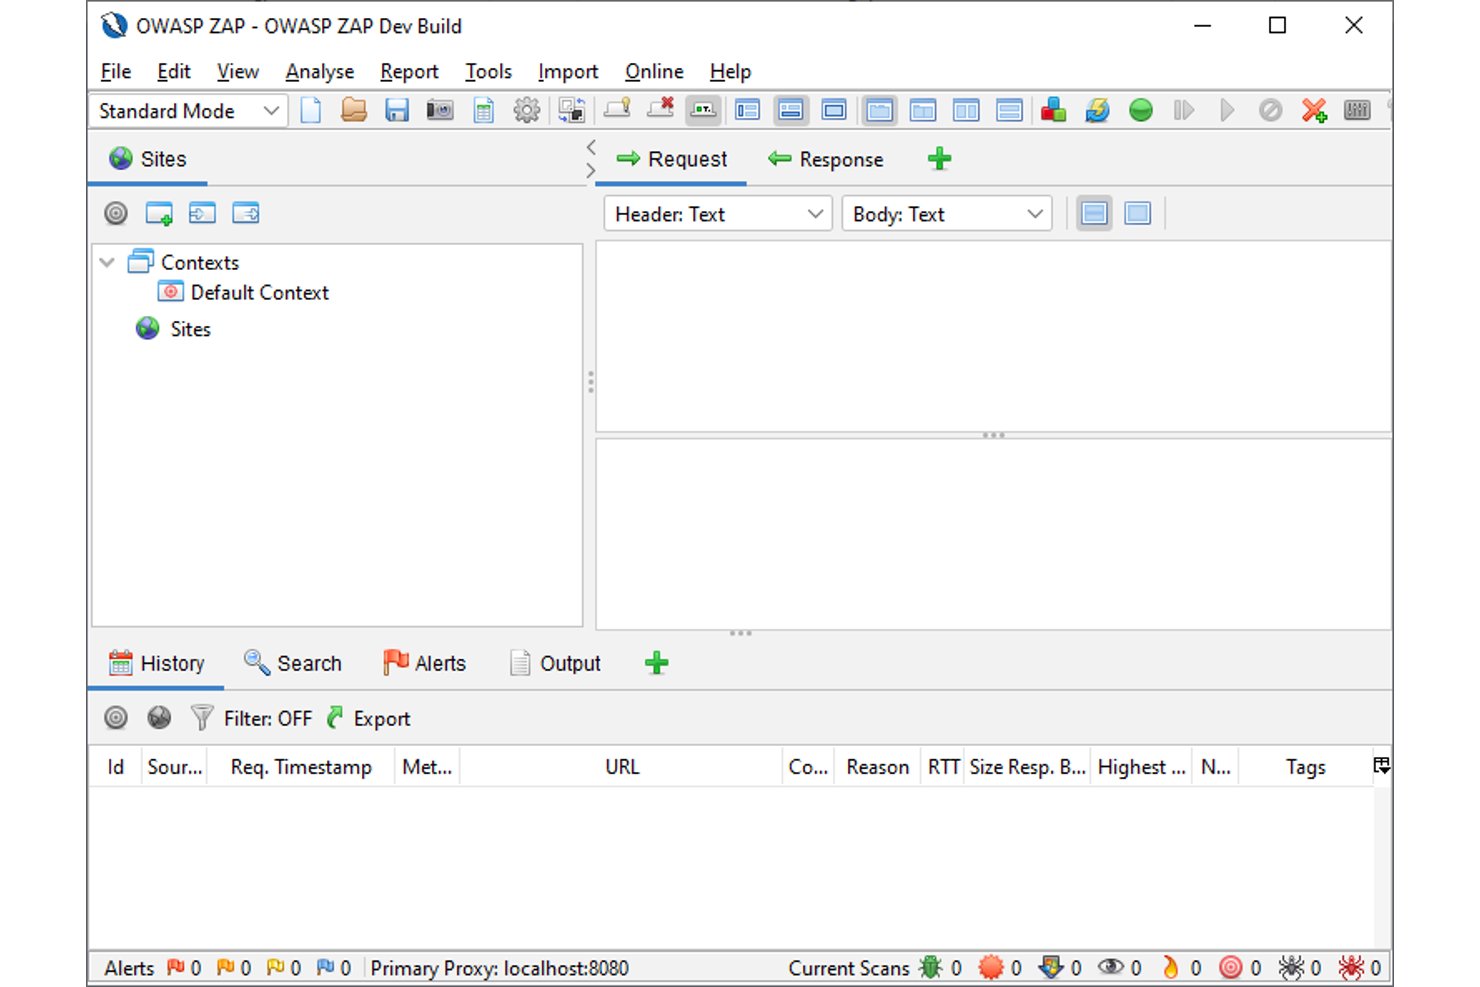Toggle show tab names and icons button
The image size is (1480, 987).
(x=704, y=110)
